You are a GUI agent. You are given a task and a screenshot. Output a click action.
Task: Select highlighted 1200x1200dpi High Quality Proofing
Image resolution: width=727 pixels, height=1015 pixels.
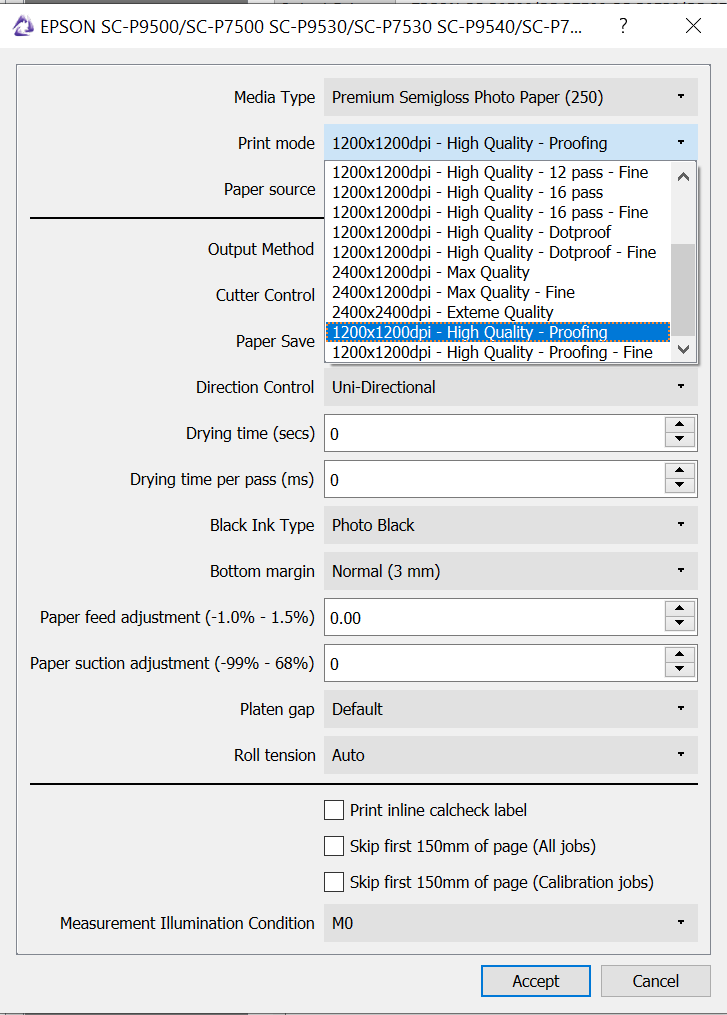click(x=497, y=332)
